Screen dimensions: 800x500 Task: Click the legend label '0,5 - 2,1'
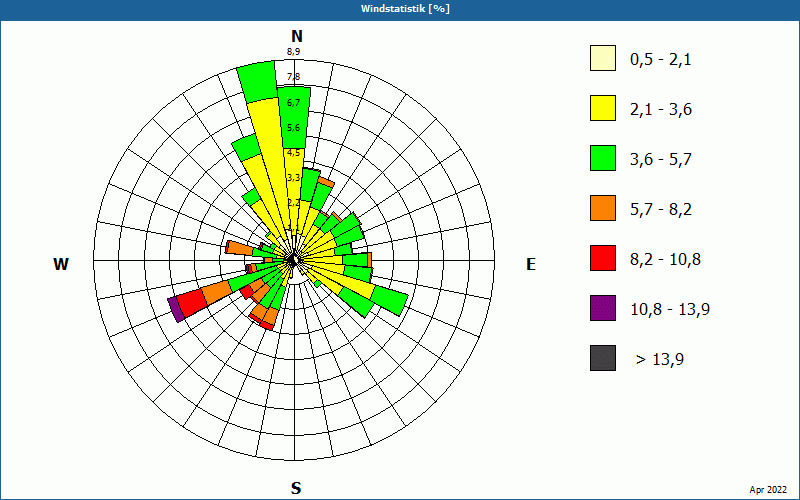click(x=661, y=60)
